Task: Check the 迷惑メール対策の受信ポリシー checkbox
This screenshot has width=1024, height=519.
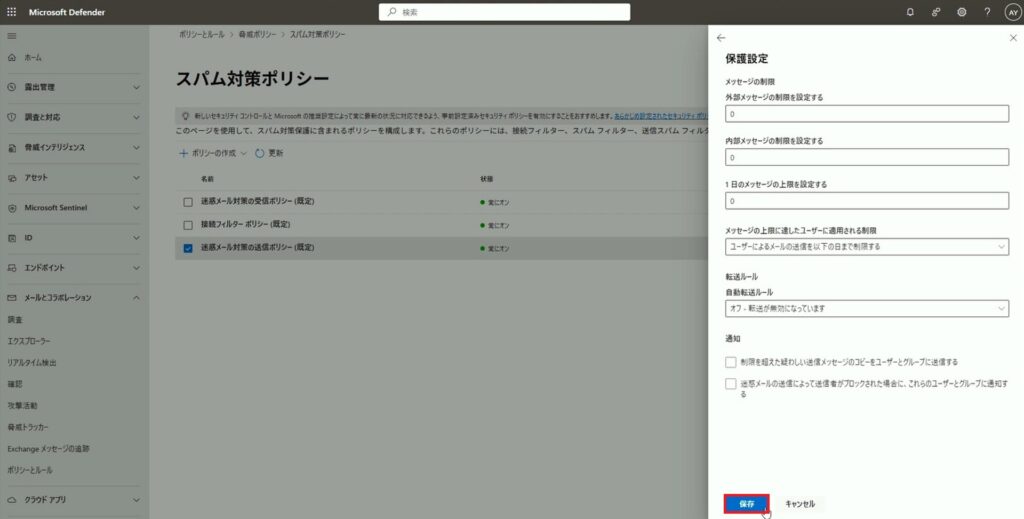Action: click(x=188, y=201)
